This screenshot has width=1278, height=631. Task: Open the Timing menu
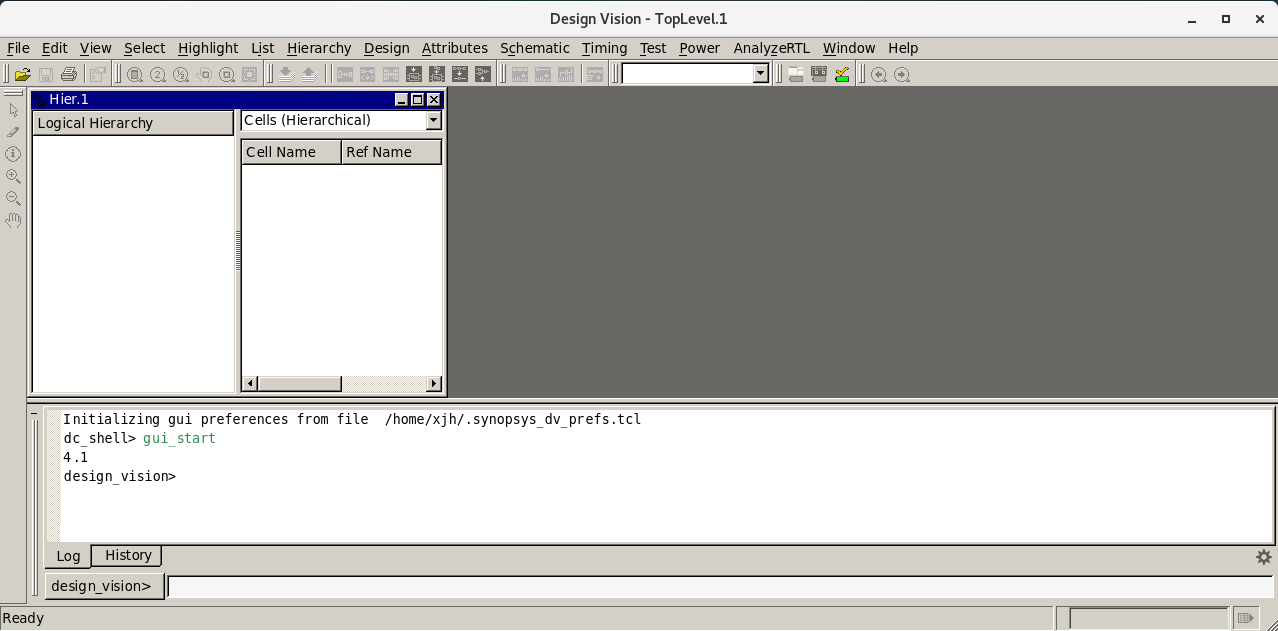point(604,48)
